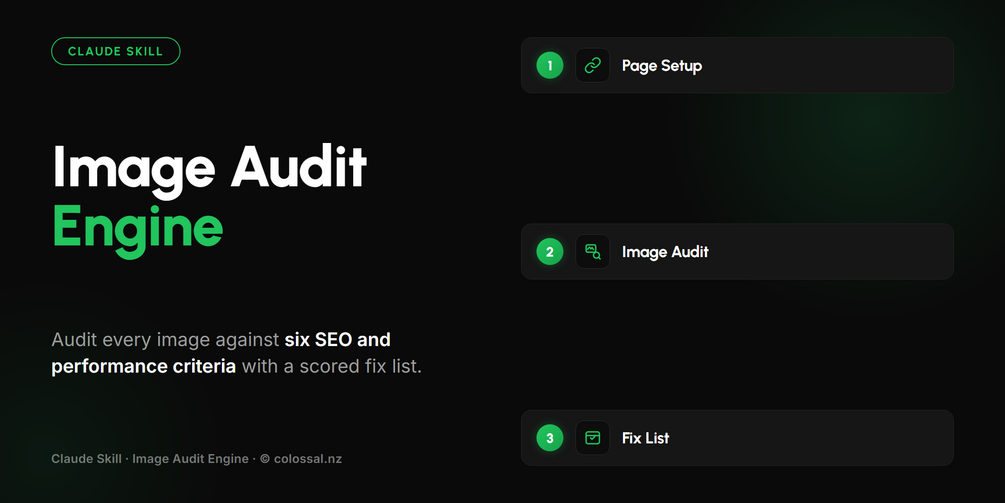Click the bold phrase six SEO and
1005x503 pixels.
click(x=338, y=340)
